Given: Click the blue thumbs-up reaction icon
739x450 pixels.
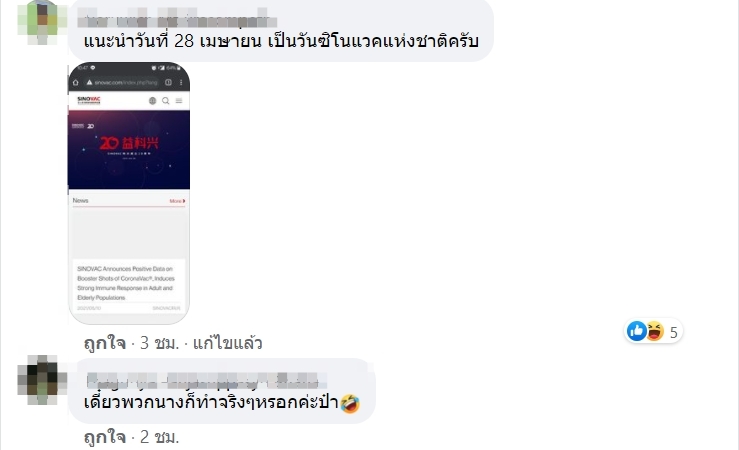Looking at the screenshot, I should click(x=636, y=331).
